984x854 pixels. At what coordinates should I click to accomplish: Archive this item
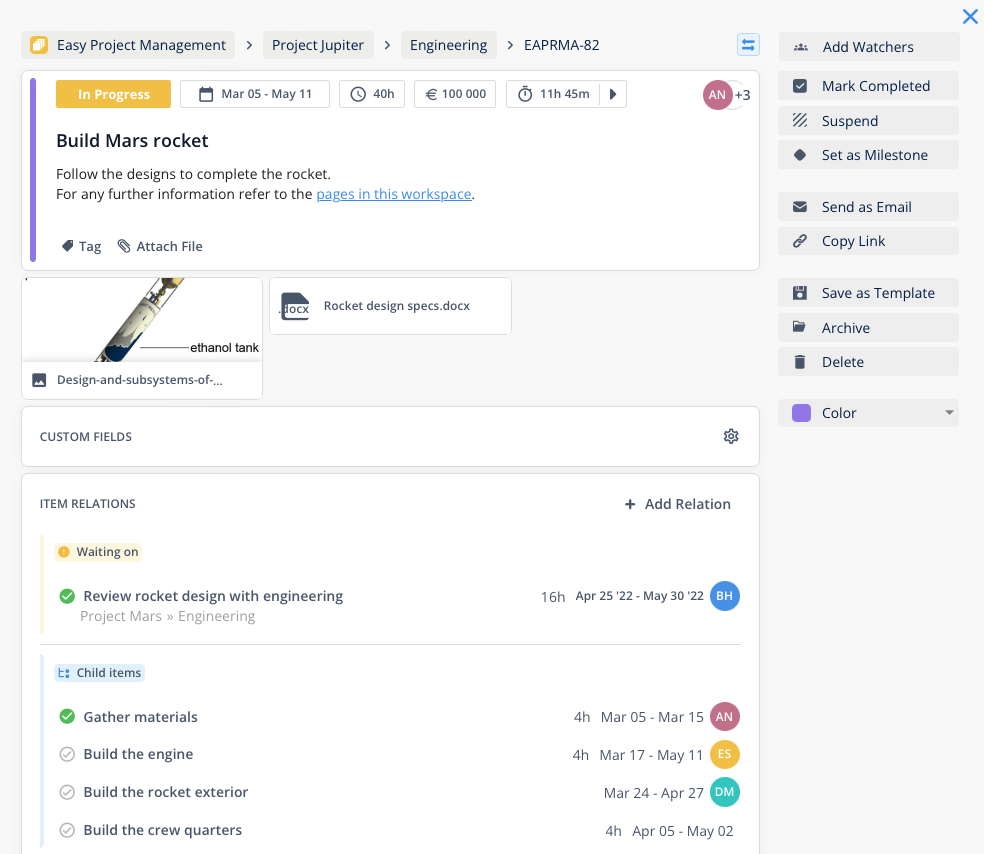point(869,328)
